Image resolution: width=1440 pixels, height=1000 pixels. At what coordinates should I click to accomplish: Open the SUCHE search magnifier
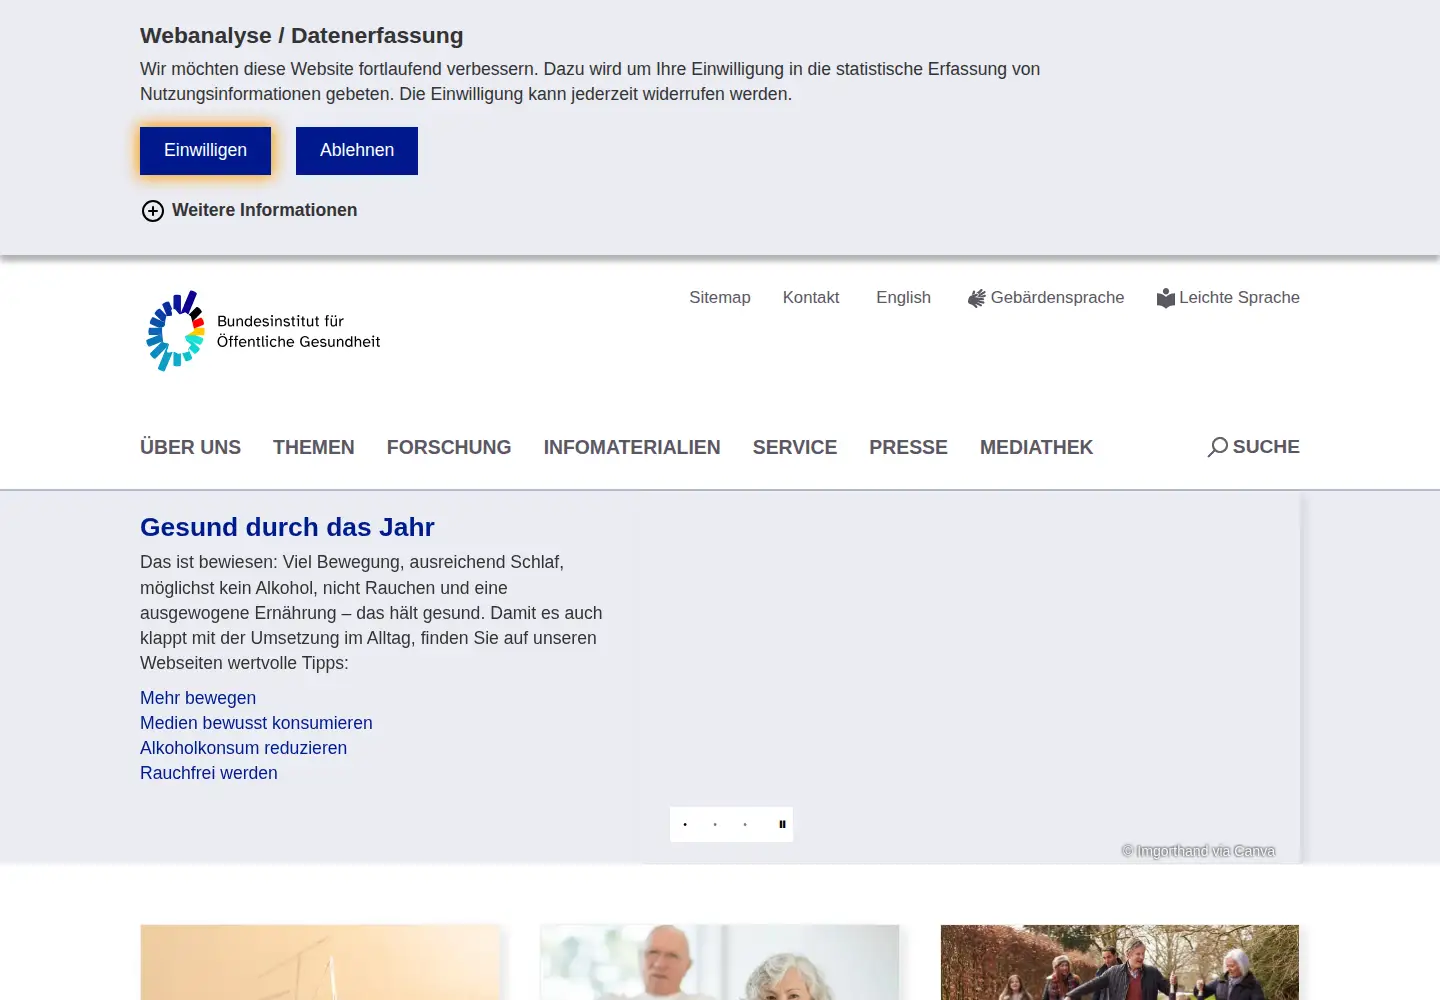(x=1253, y=447)
